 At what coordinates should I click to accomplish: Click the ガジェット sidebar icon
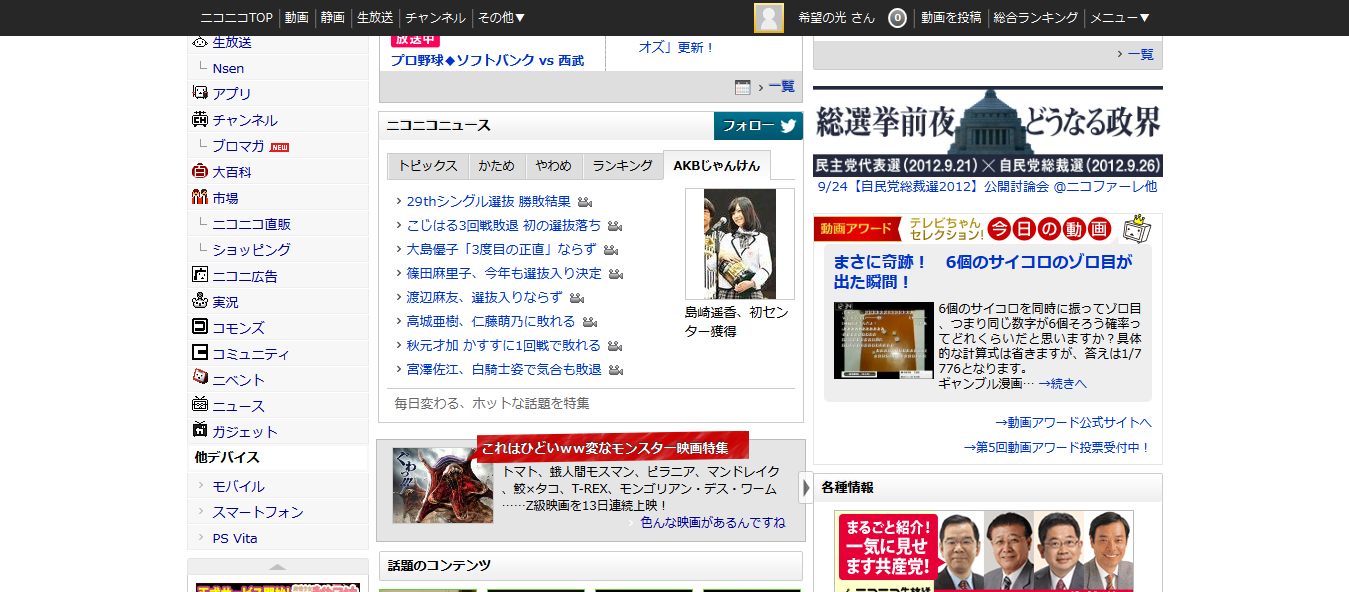tap(199, 431)
